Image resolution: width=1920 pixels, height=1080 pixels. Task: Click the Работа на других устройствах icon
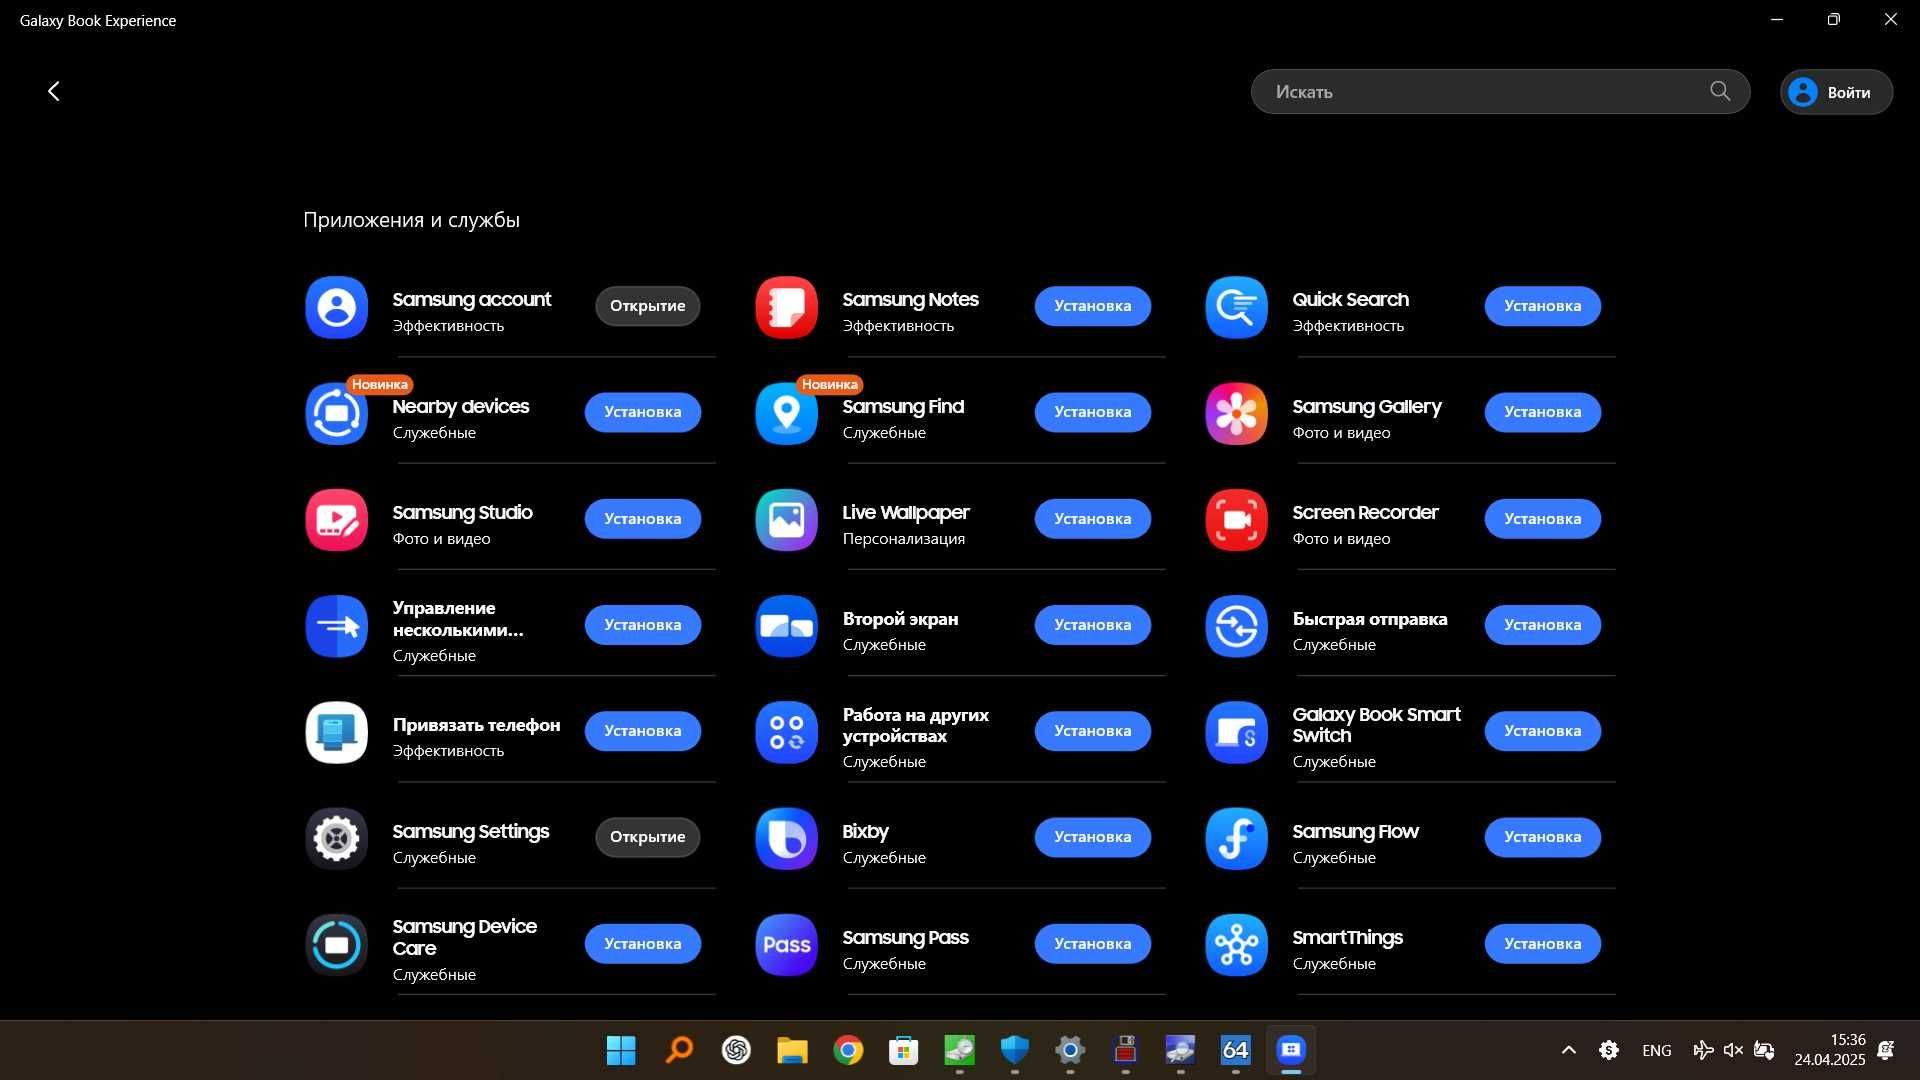786,732
